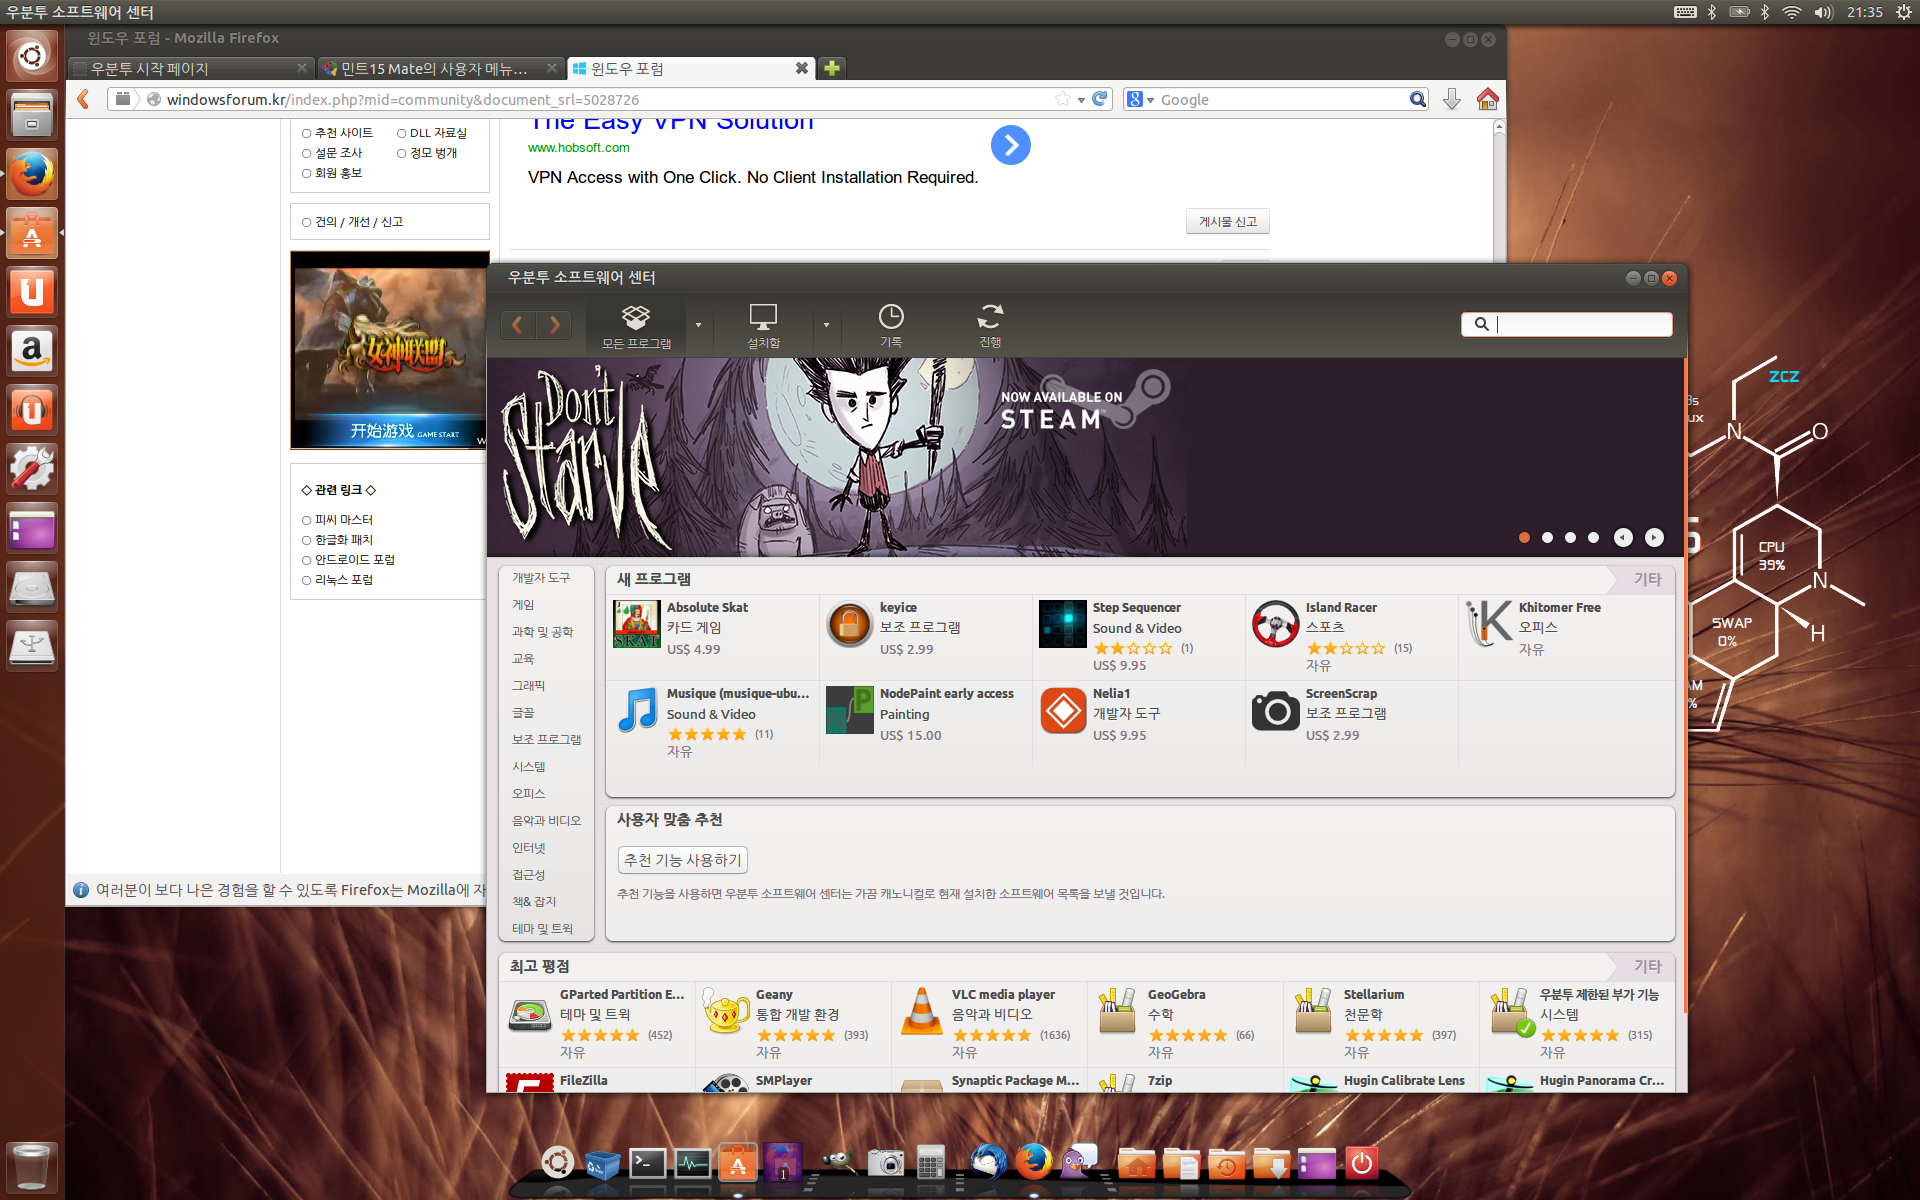Select third banner carousel dot
This screenshot has width=1920, height=1200.
tap(1570, 538)
